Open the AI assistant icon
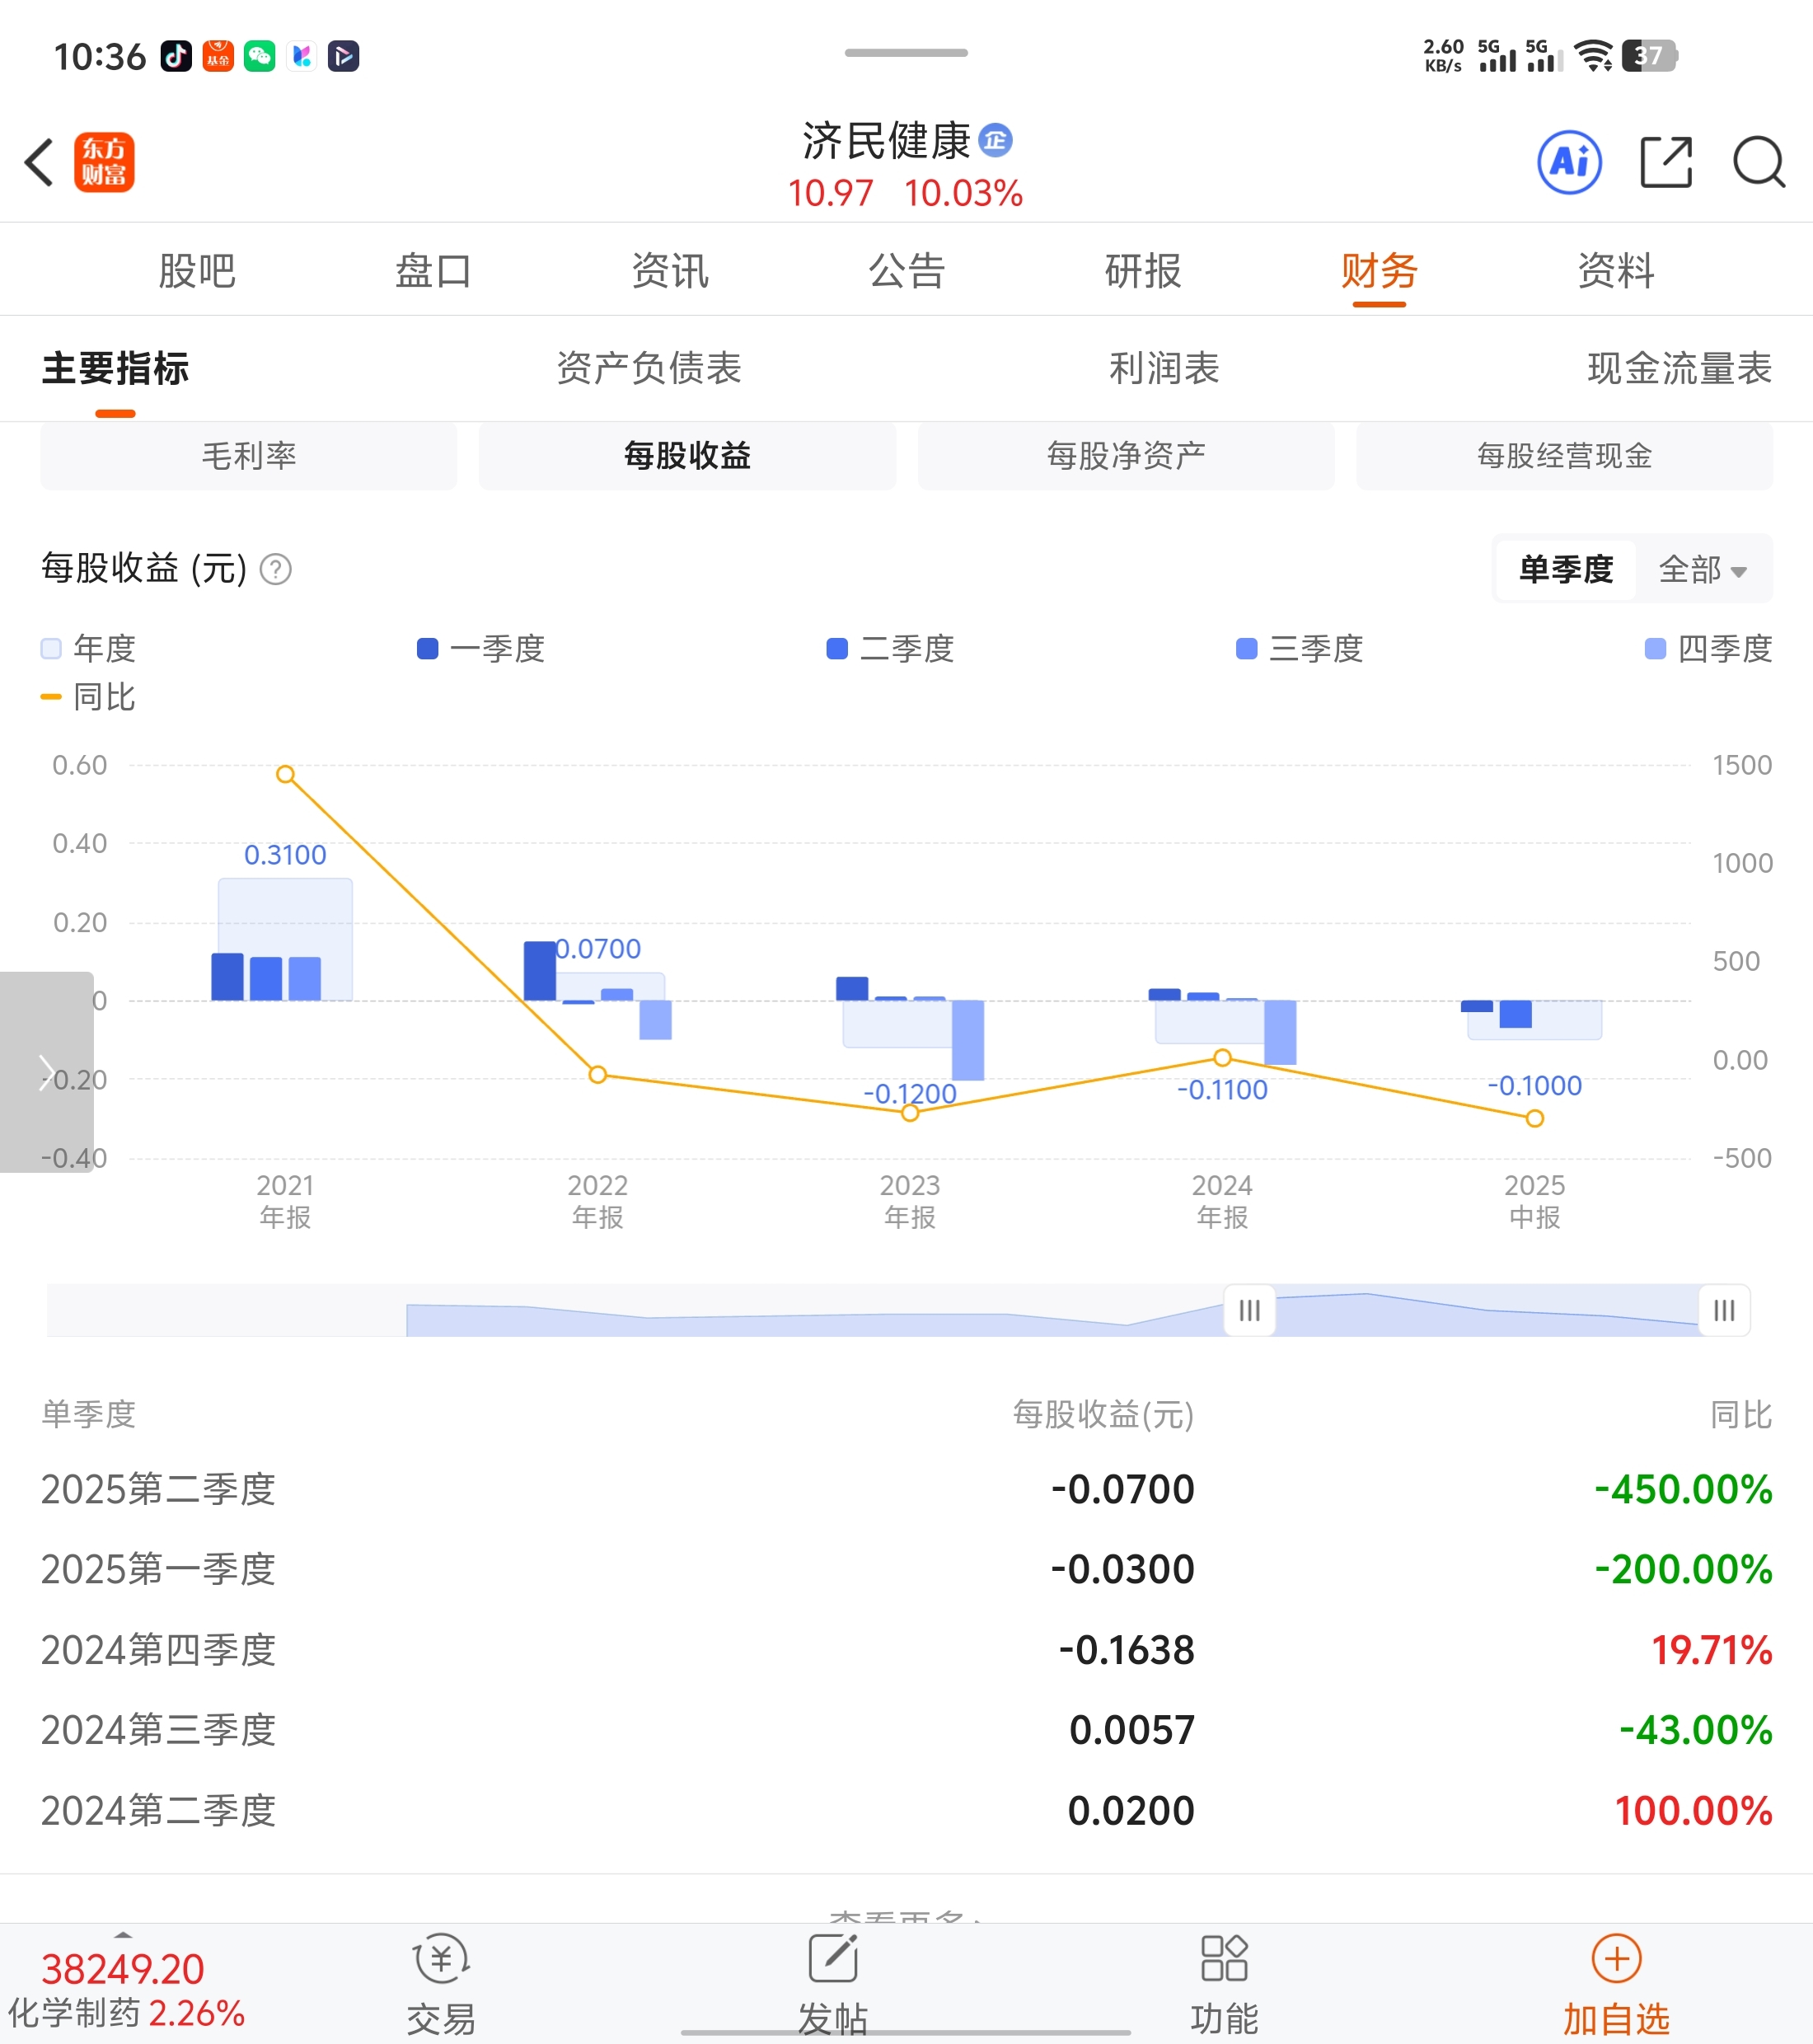 tap(1568, 163)
